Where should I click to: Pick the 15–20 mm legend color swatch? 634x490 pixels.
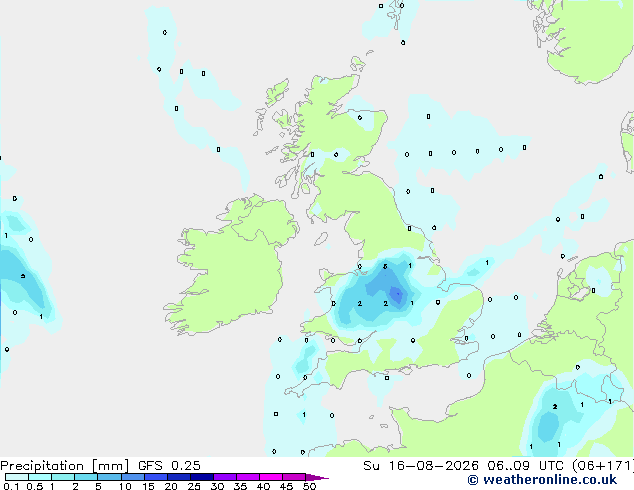(156, 477)
